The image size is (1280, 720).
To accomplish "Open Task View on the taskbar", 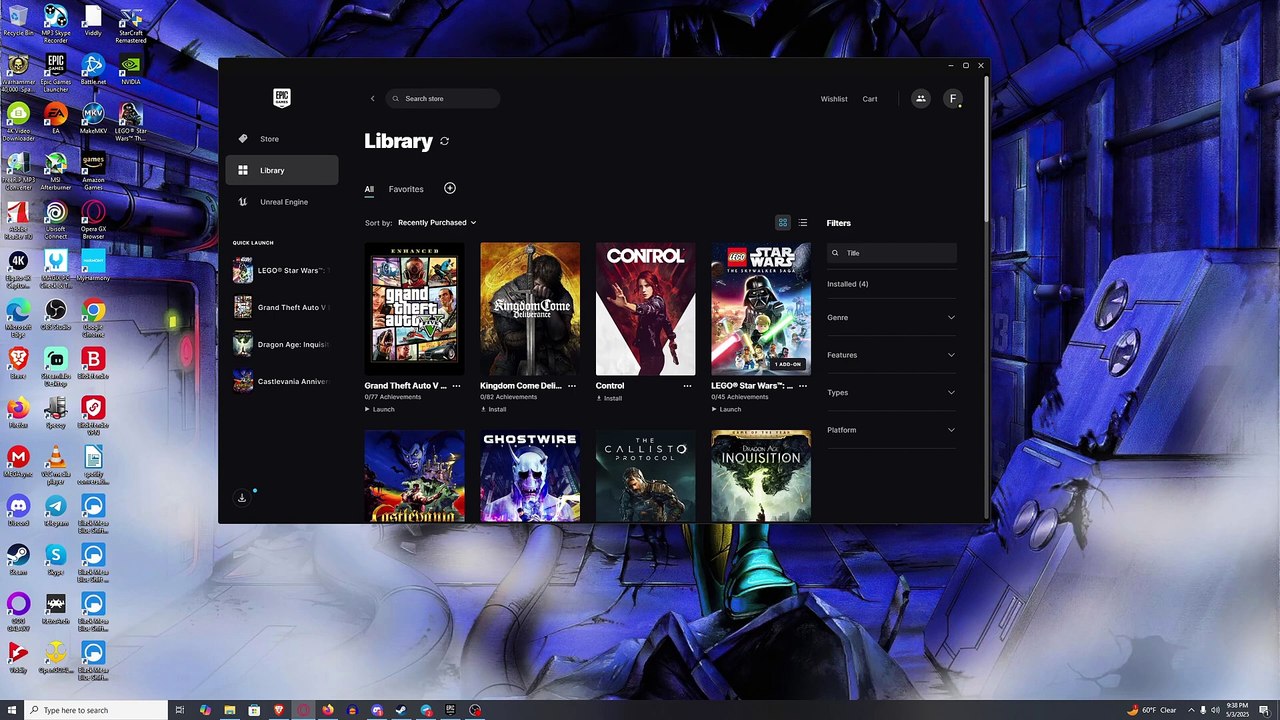I will coord(180,710).
